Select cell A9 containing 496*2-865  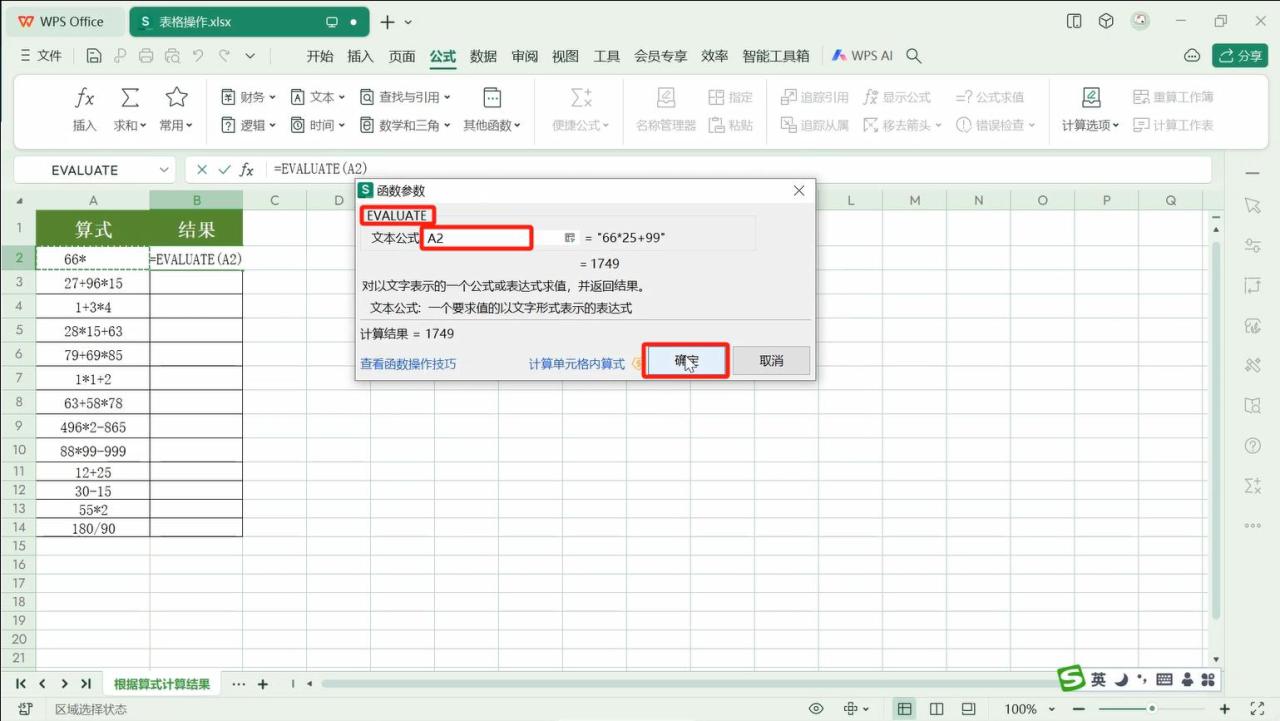(x=92, y=427)
